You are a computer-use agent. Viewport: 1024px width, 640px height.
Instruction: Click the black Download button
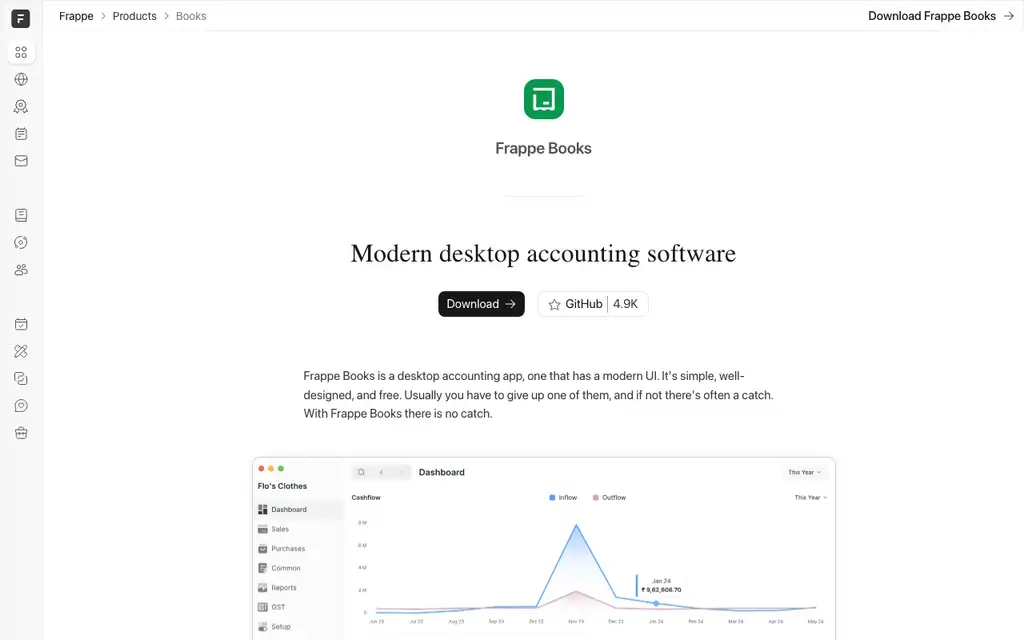coord(481,304)
